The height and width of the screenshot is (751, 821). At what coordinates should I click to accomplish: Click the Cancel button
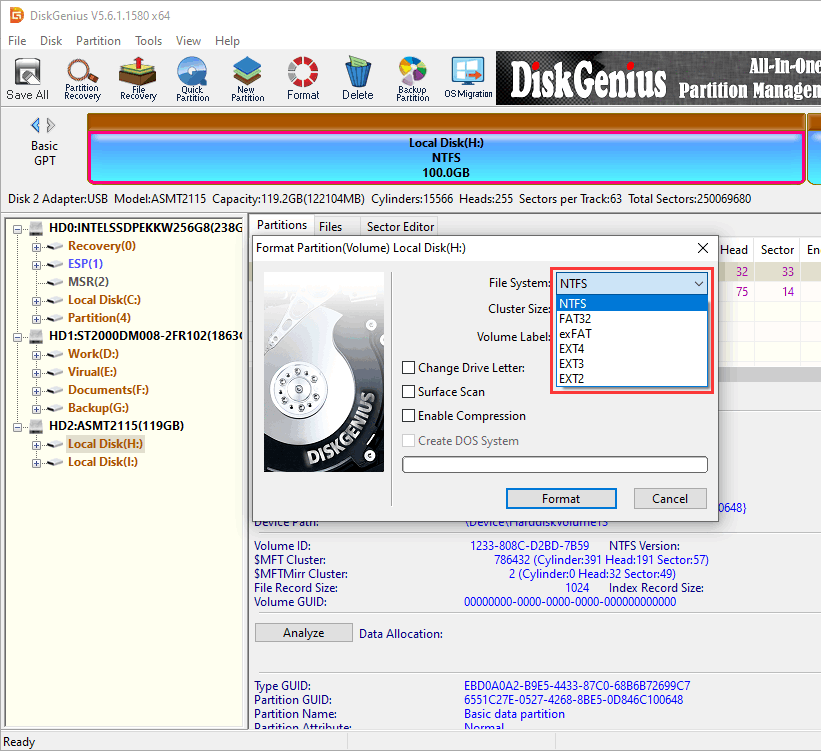coord(669,499)
